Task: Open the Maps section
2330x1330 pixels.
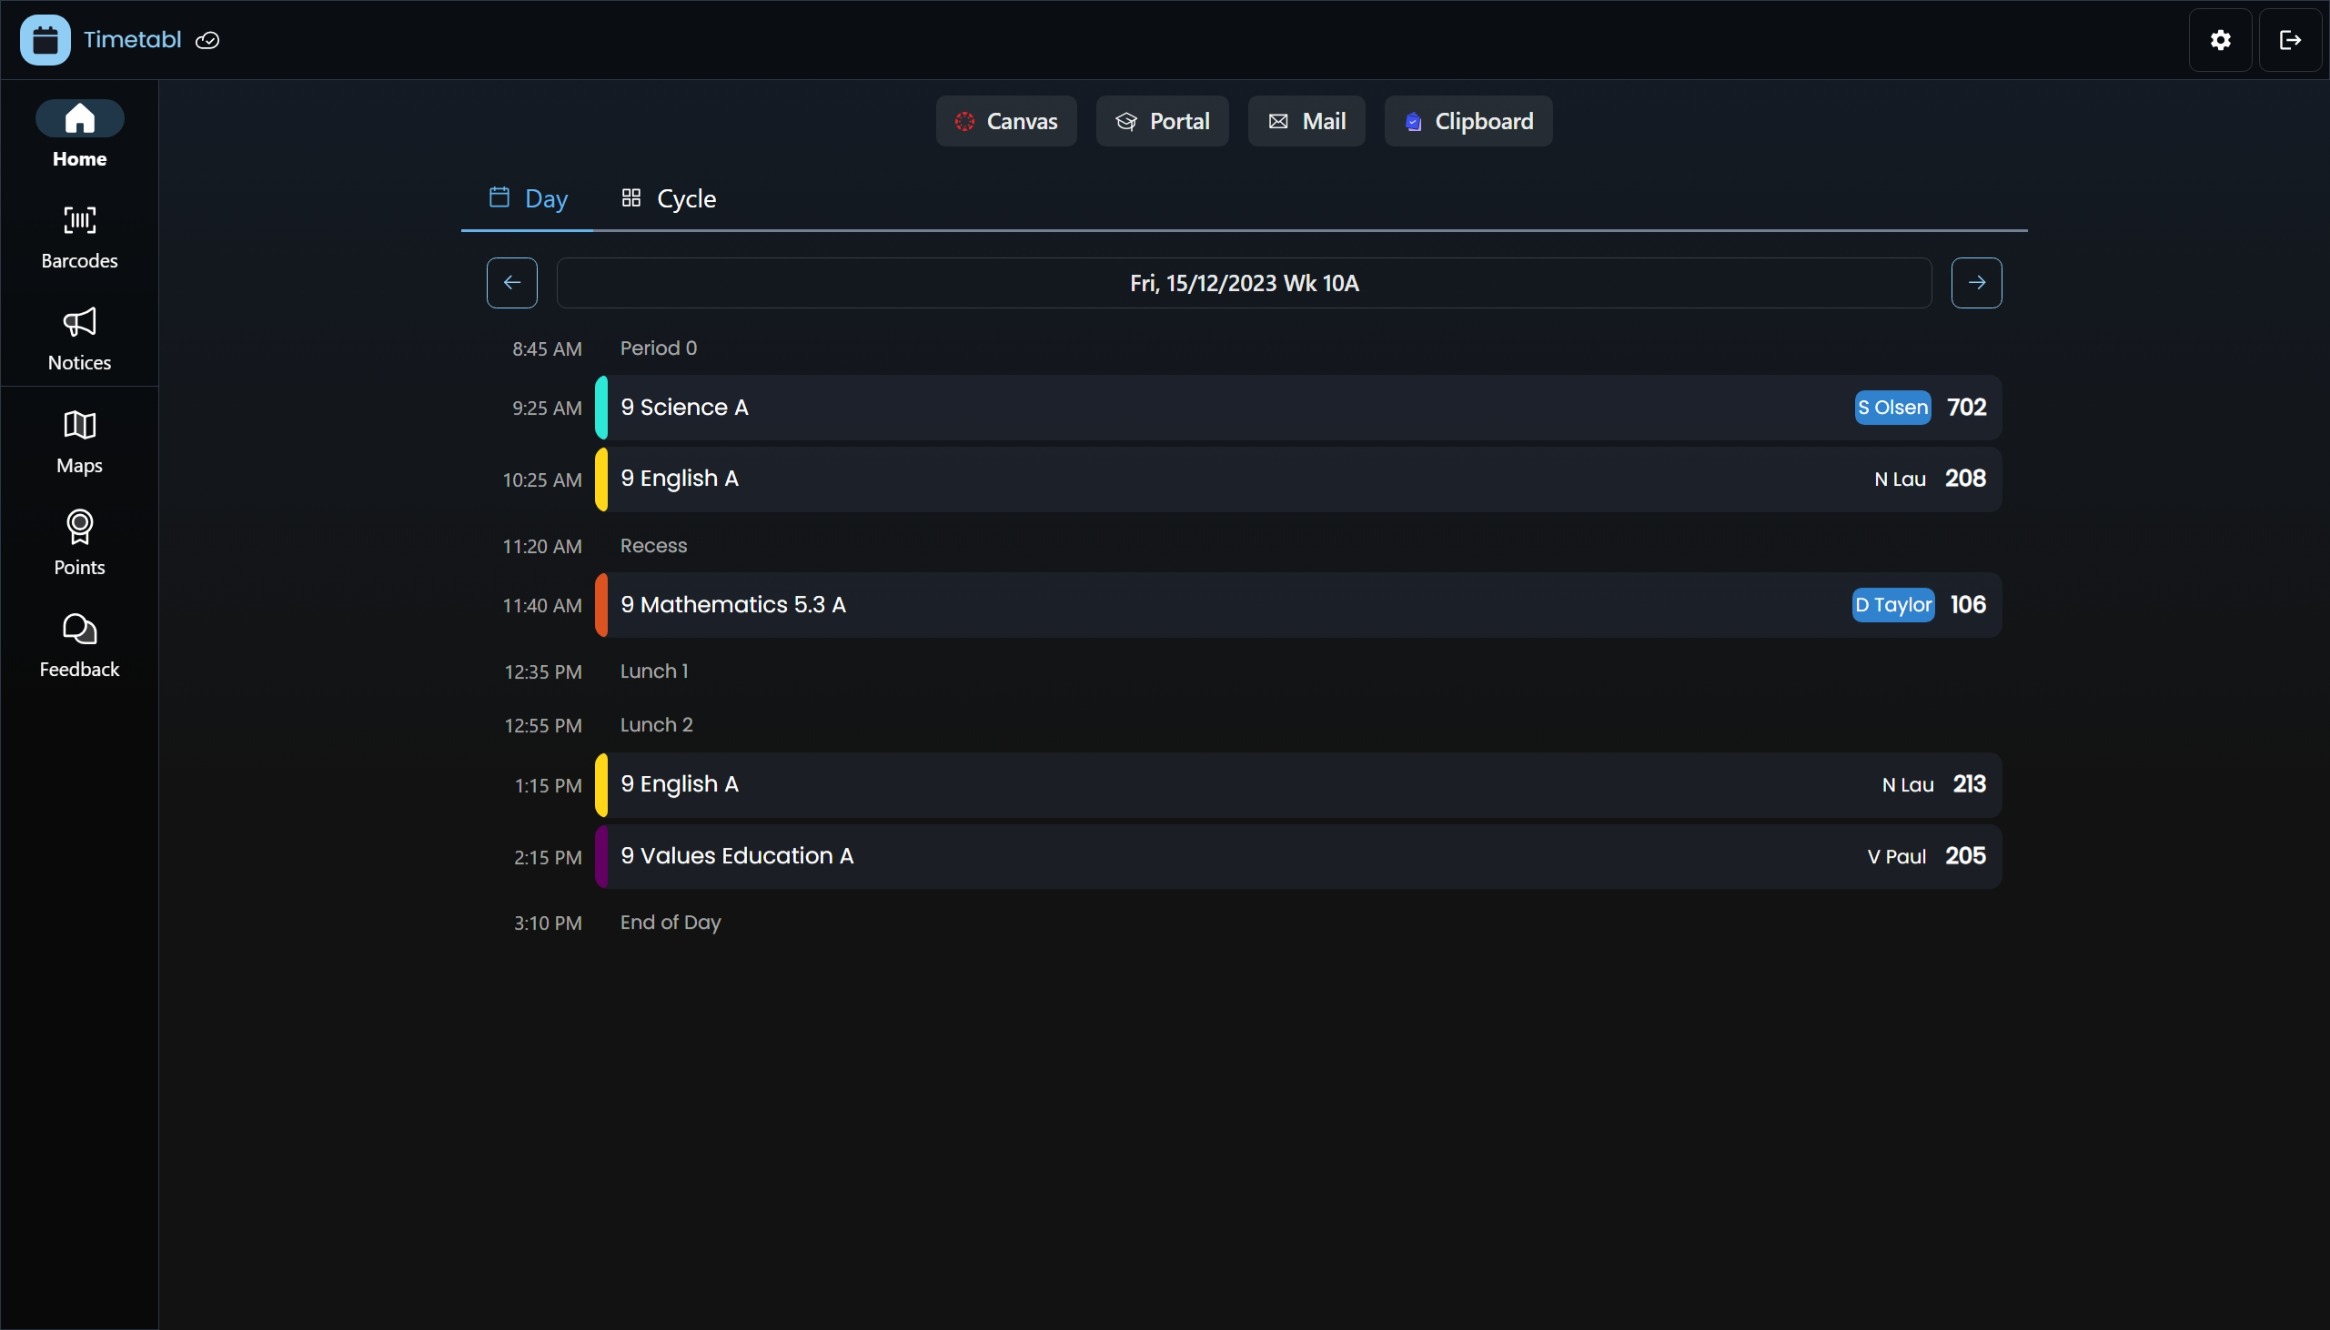Action: click(x=78, y=440)
